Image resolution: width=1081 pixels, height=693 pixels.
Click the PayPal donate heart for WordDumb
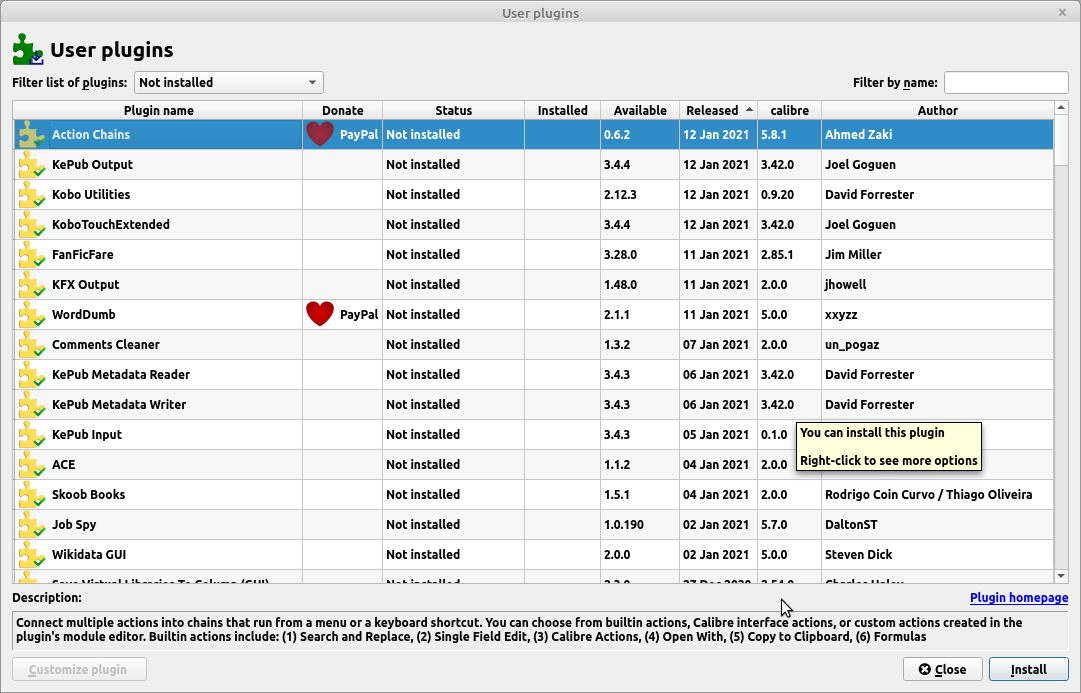point(320,315)
